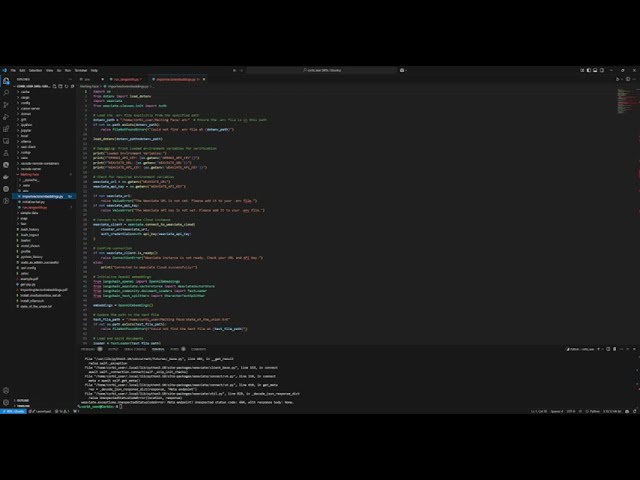Click the command center search box
640x480 pixels.
tap(322, 70)
